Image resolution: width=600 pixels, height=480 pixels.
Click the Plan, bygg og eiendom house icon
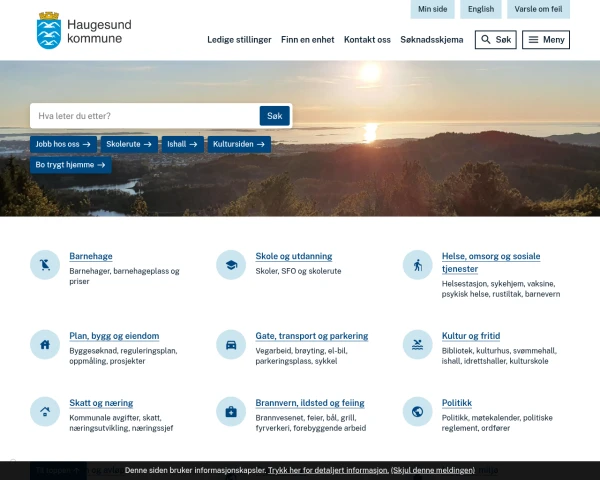coord(45,344)
